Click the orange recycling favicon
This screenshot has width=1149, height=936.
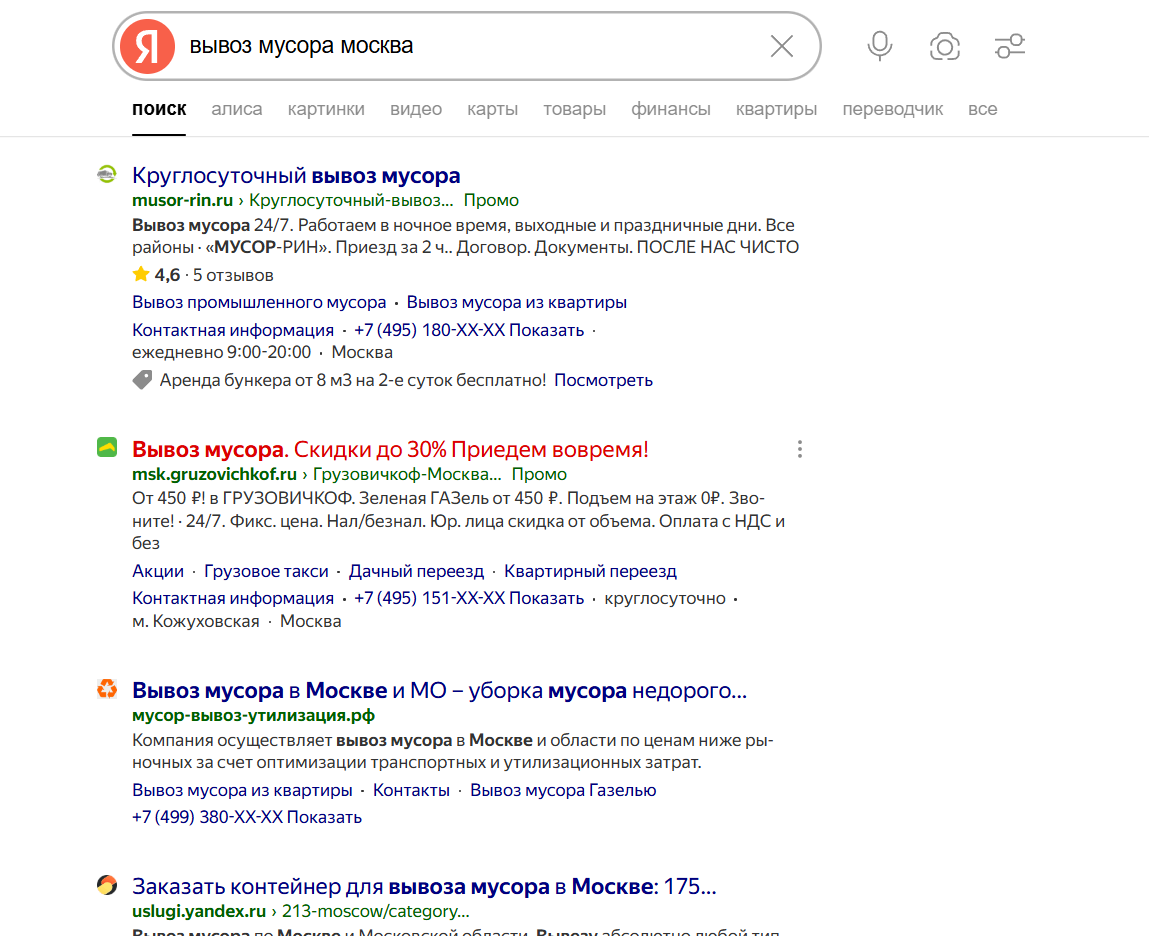pyautogui.click(x=107, y=688)
